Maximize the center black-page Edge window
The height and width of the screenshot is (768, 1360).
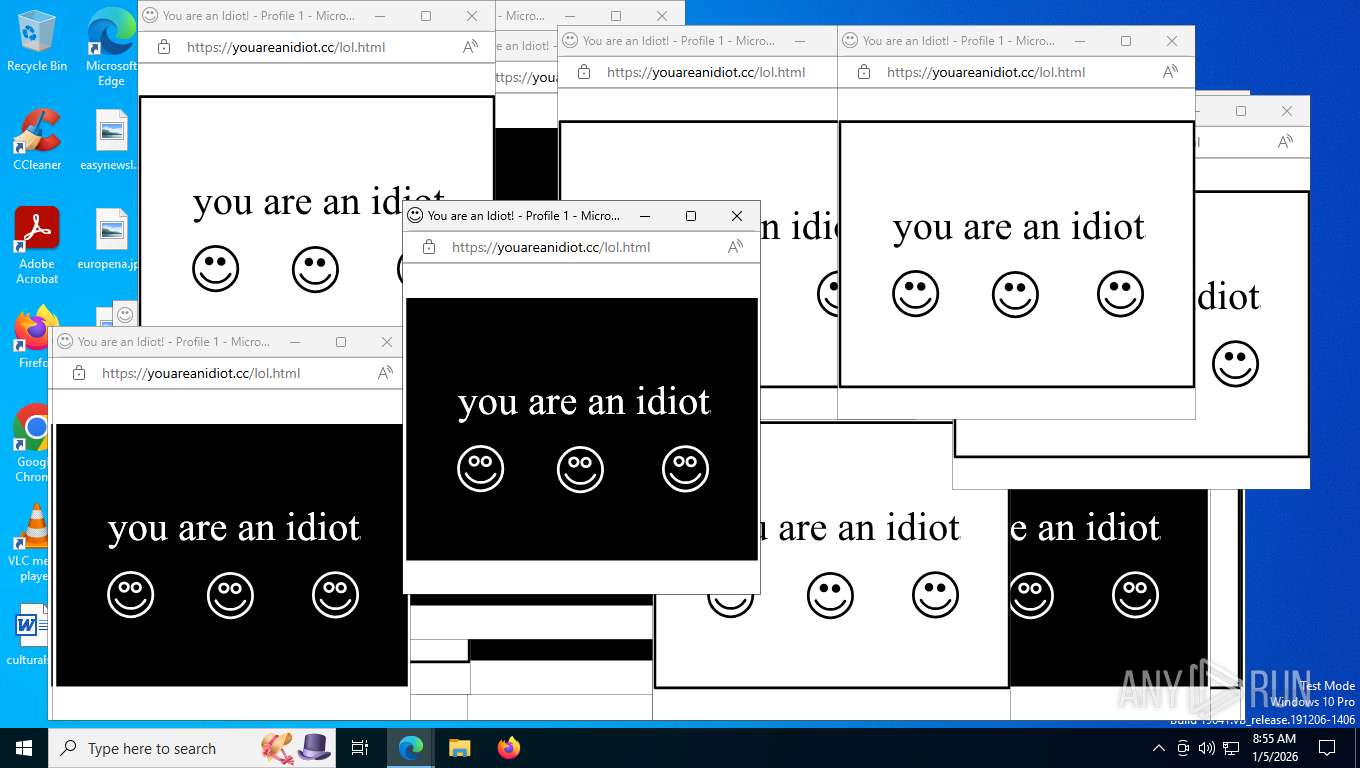pos(691,216)
